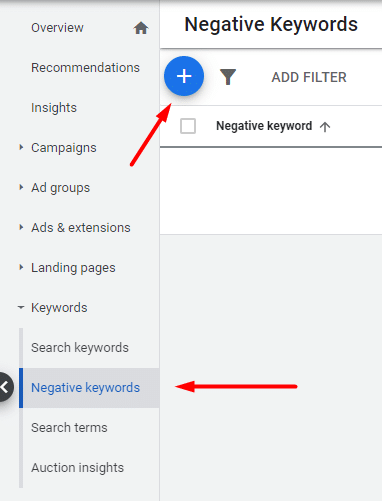Screen dimensions: 382x501
Task: Go to Recommendations
Action: coord(85,68)
